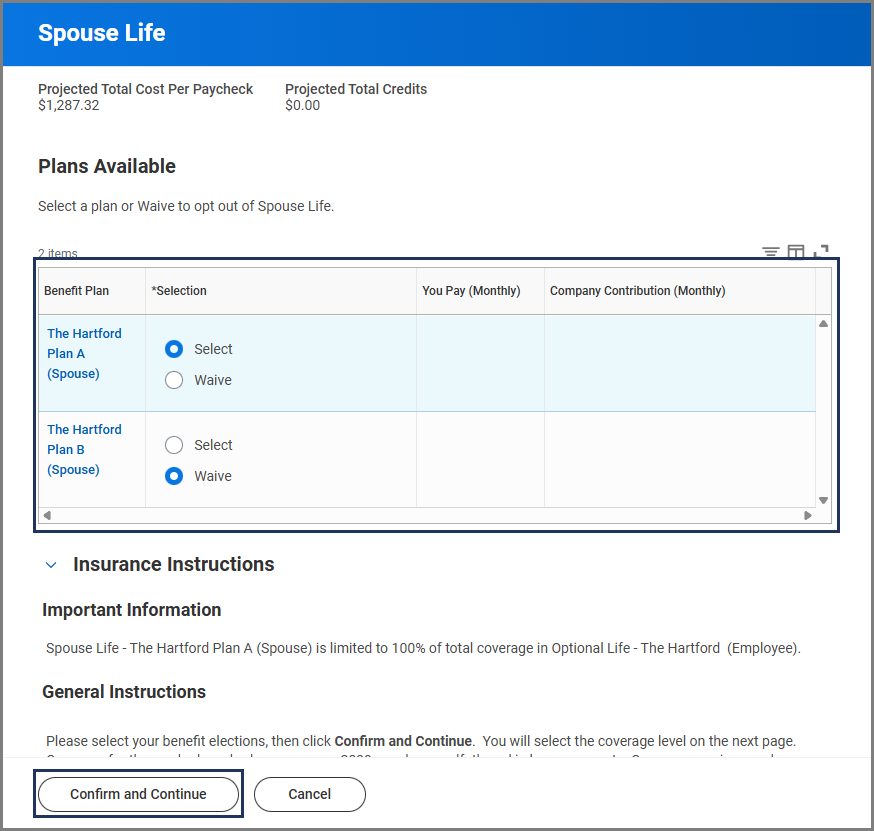The width and height of the screenshot is (874, 831).
Task: Collapse the Insurance Instructions section chevron
Action: [x=51, y=565]
